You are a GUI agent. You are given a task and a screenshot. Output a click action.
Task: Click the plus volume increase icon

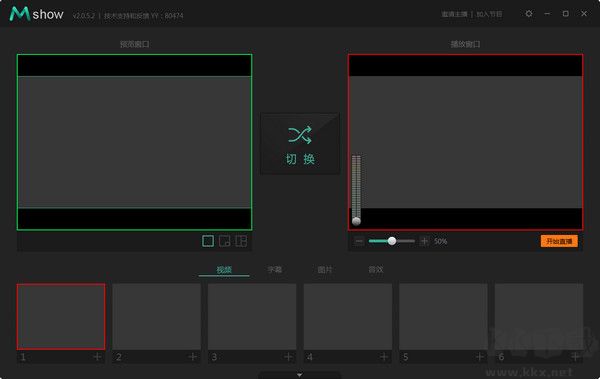[x=424, y=241]
